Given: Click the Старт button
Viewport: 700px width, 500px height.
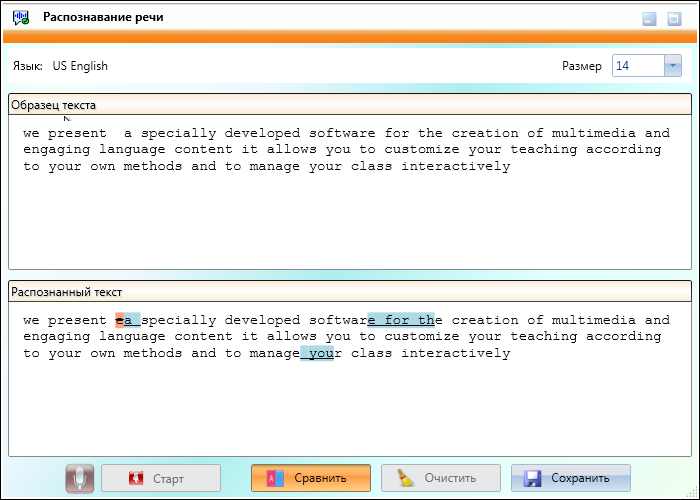Looking at the screenshot, I should point(161,478).
